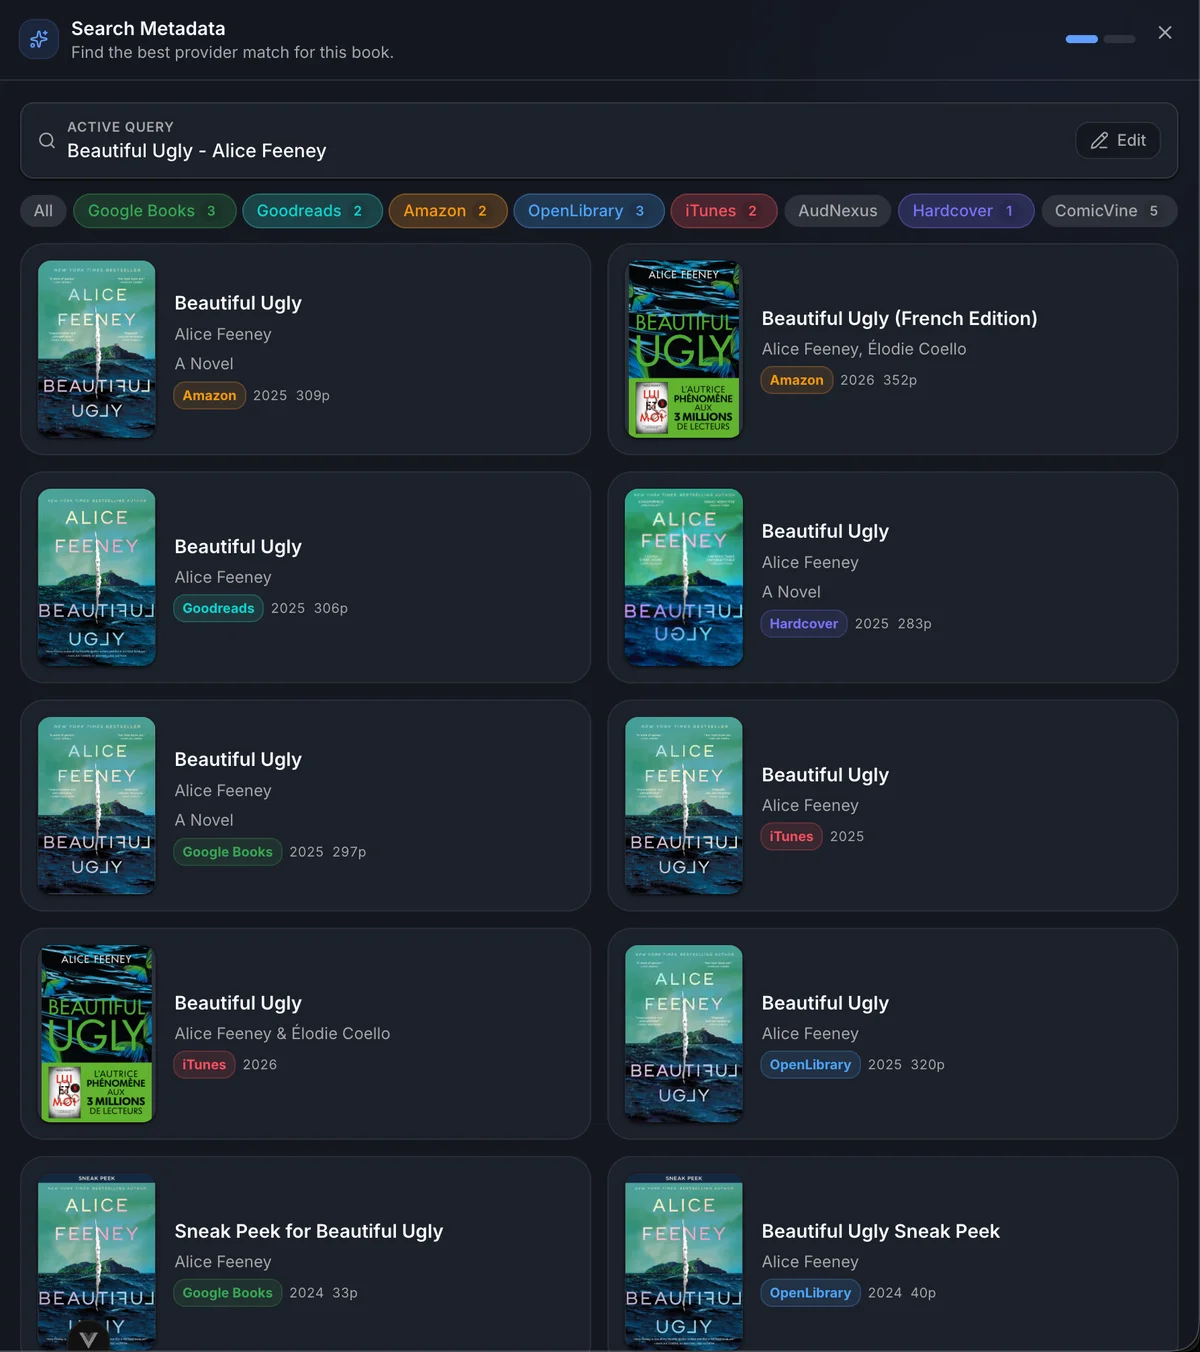Select Sneak Peek for Beautiful Ugly title
1200x1352 pixels.
tap(308, 1231)
